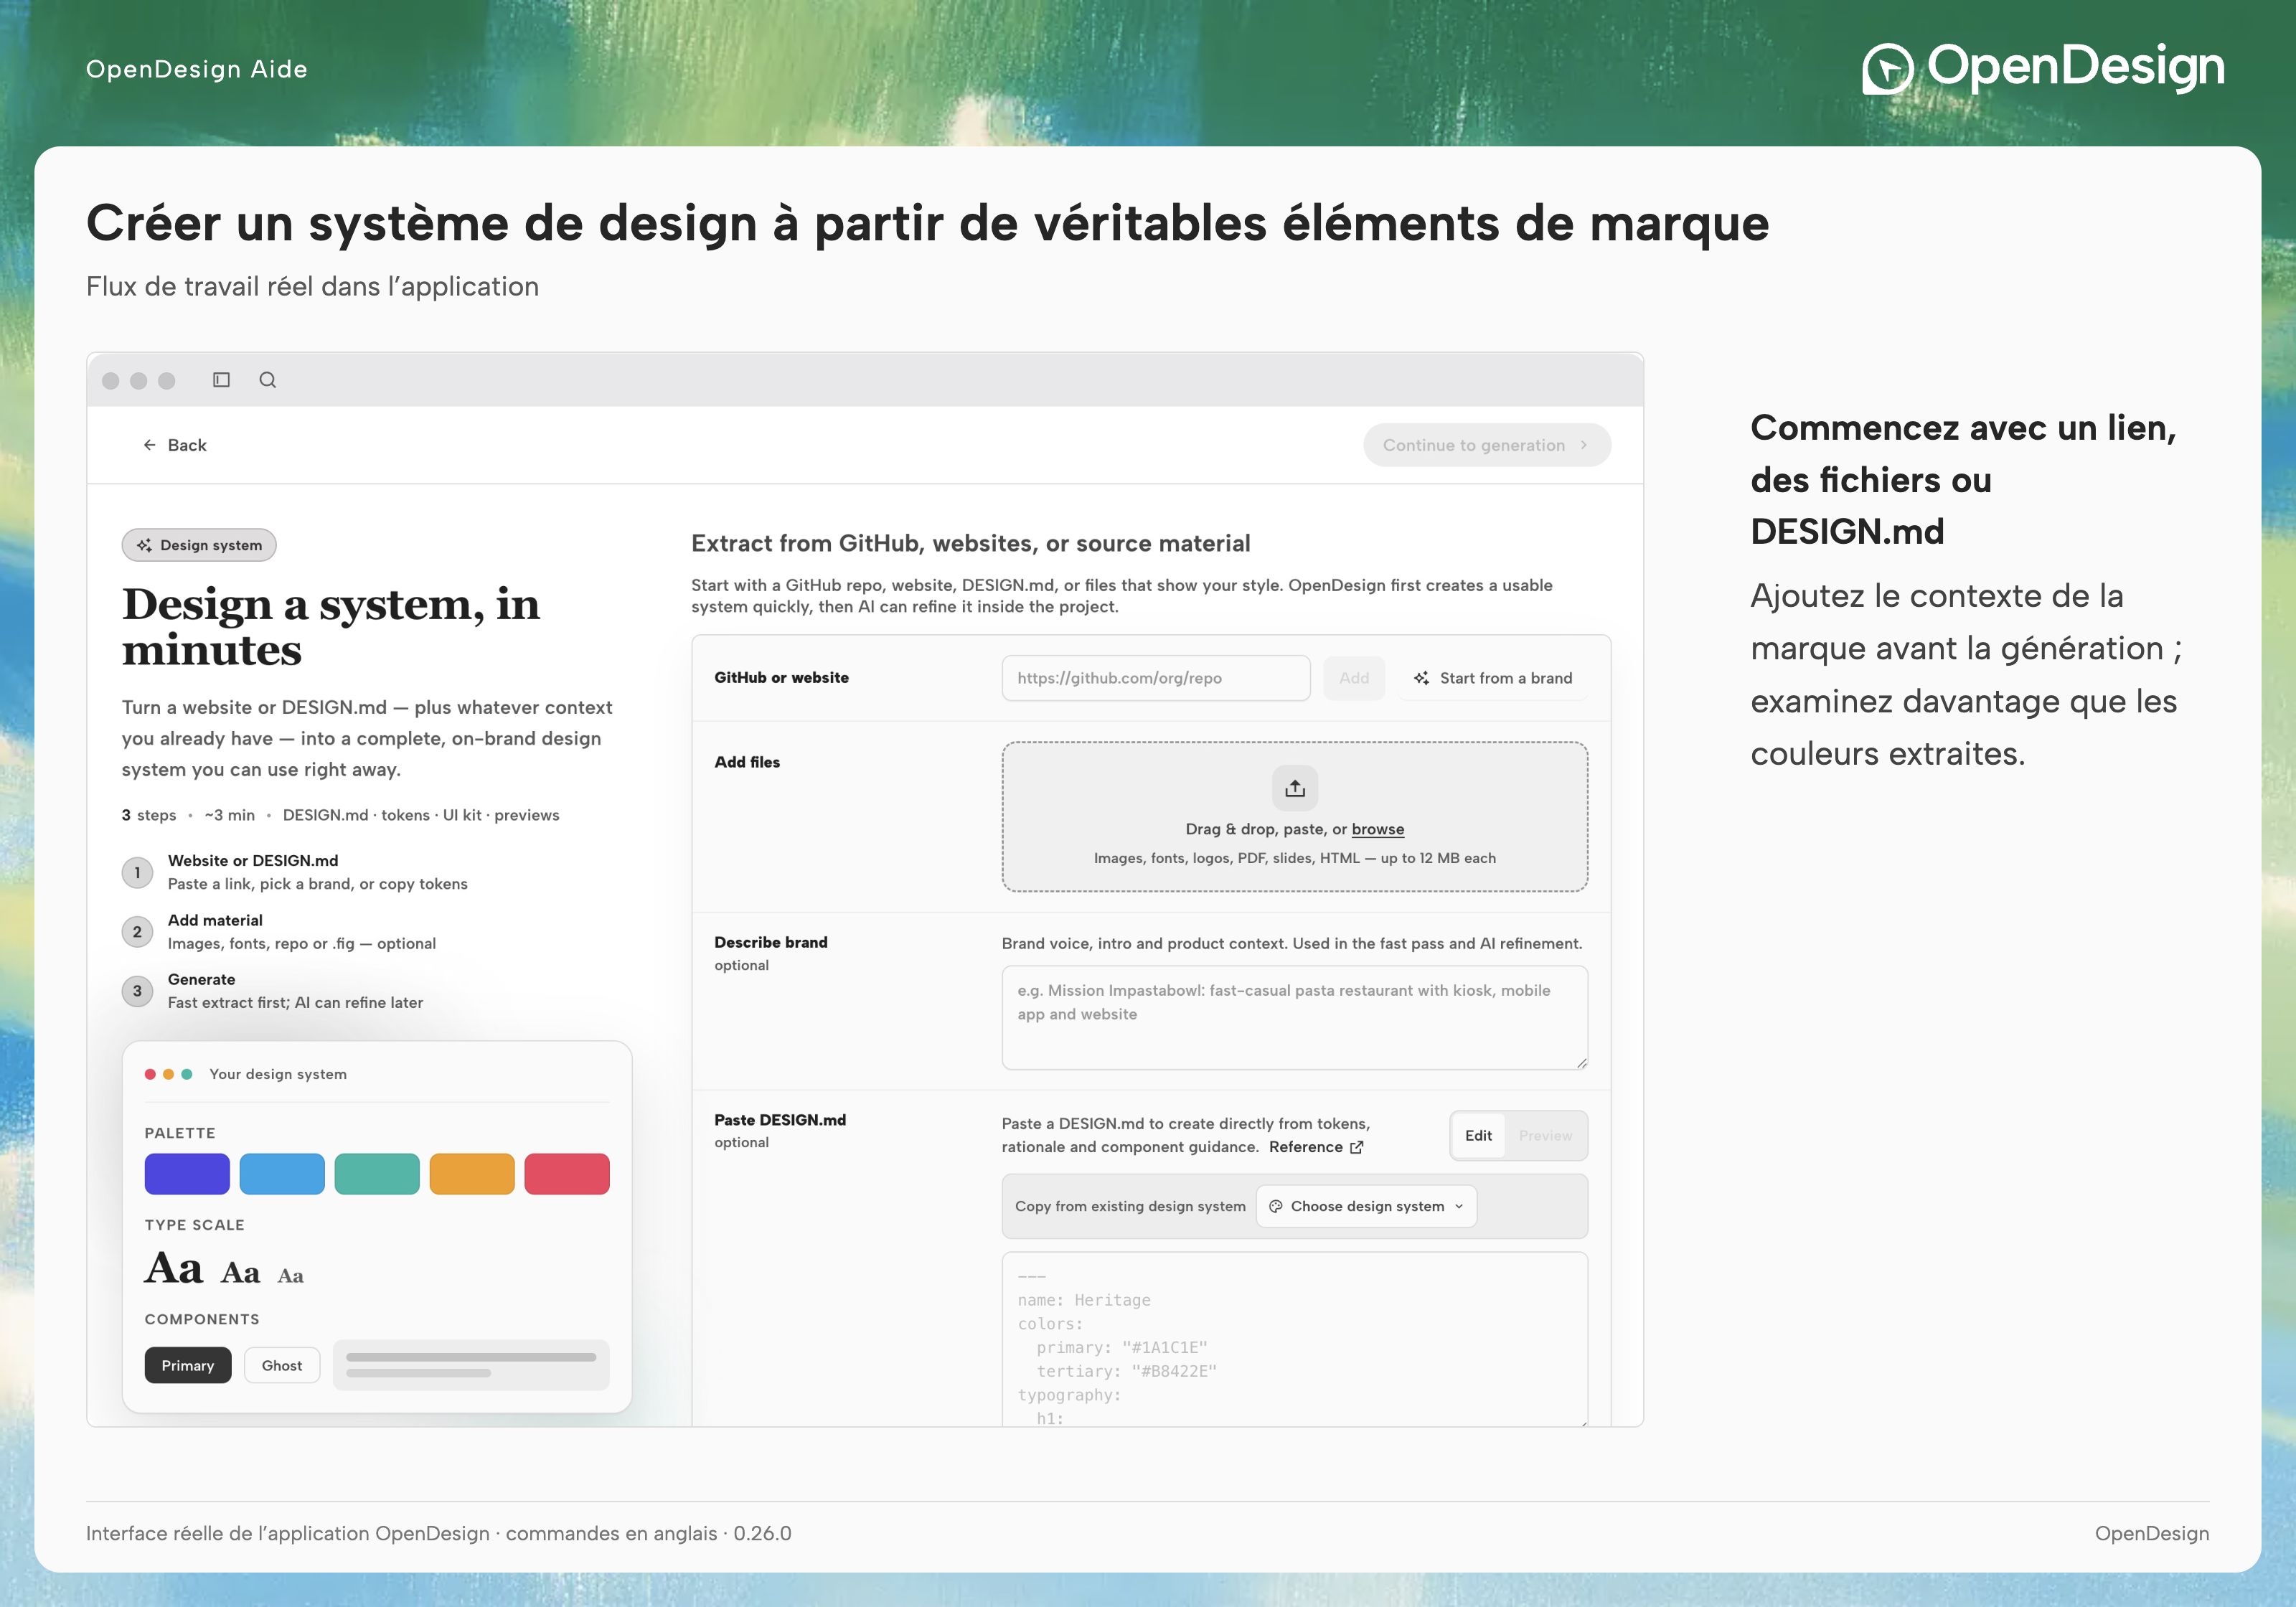Click the "PALETTE" section label
This screenshot has width=2296, height=1607.
click(x=180, y=1133)
